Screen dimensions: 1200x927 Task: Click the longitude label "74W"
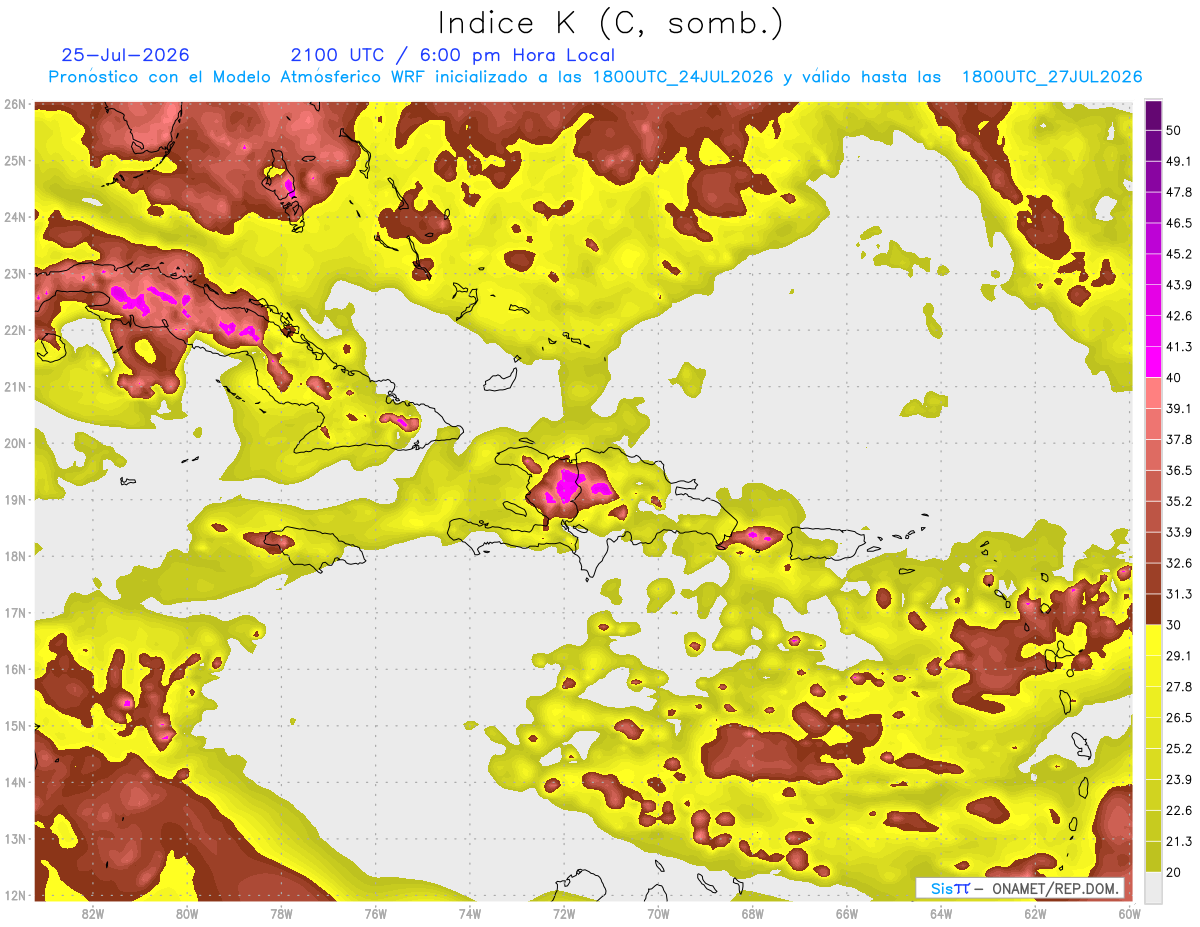[469, 914]
